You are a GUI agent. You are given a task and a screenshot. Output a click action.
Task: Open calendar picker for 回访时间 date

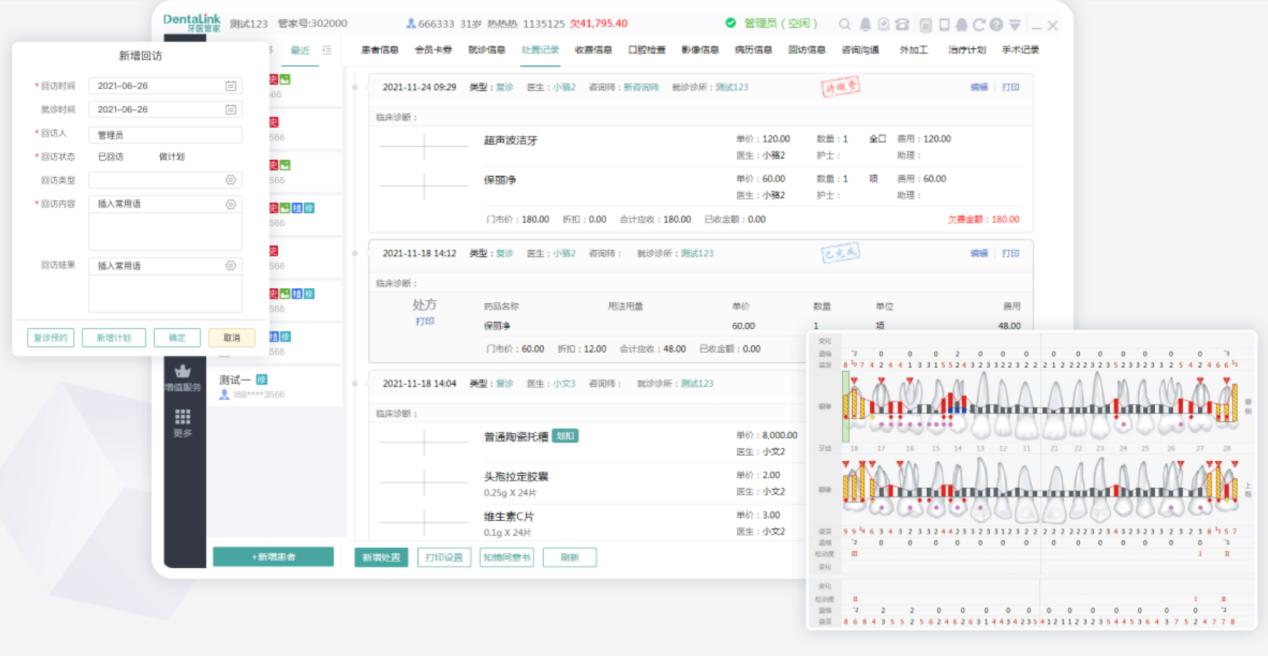tap(231, 86)
